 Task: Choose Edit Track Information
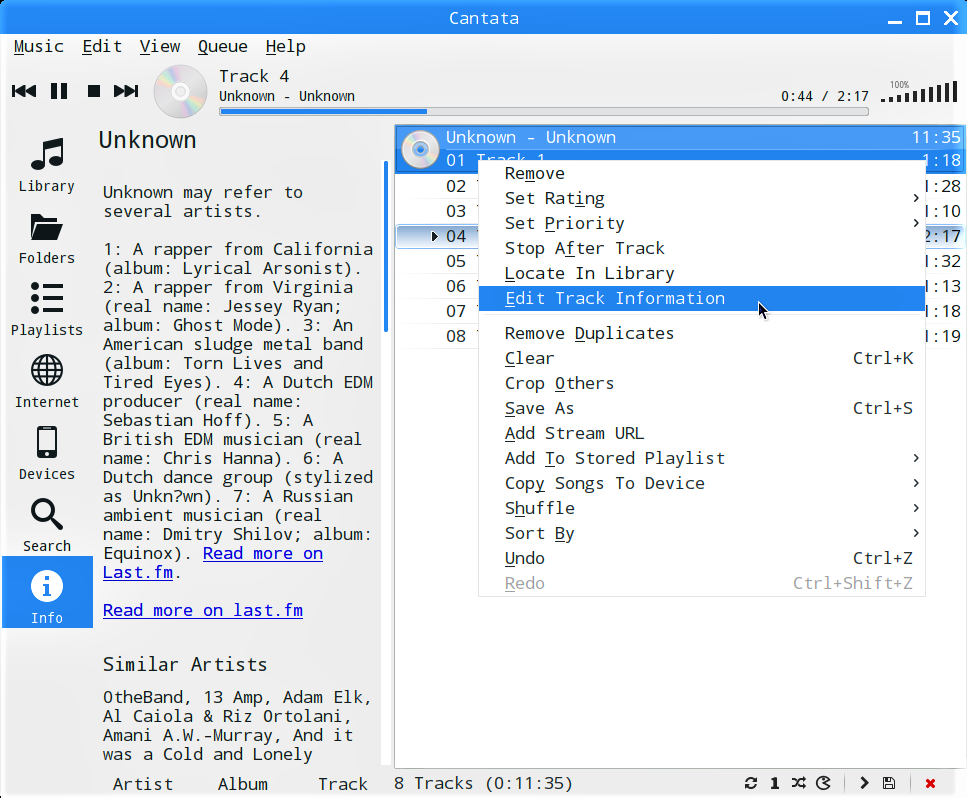point(702,298)
